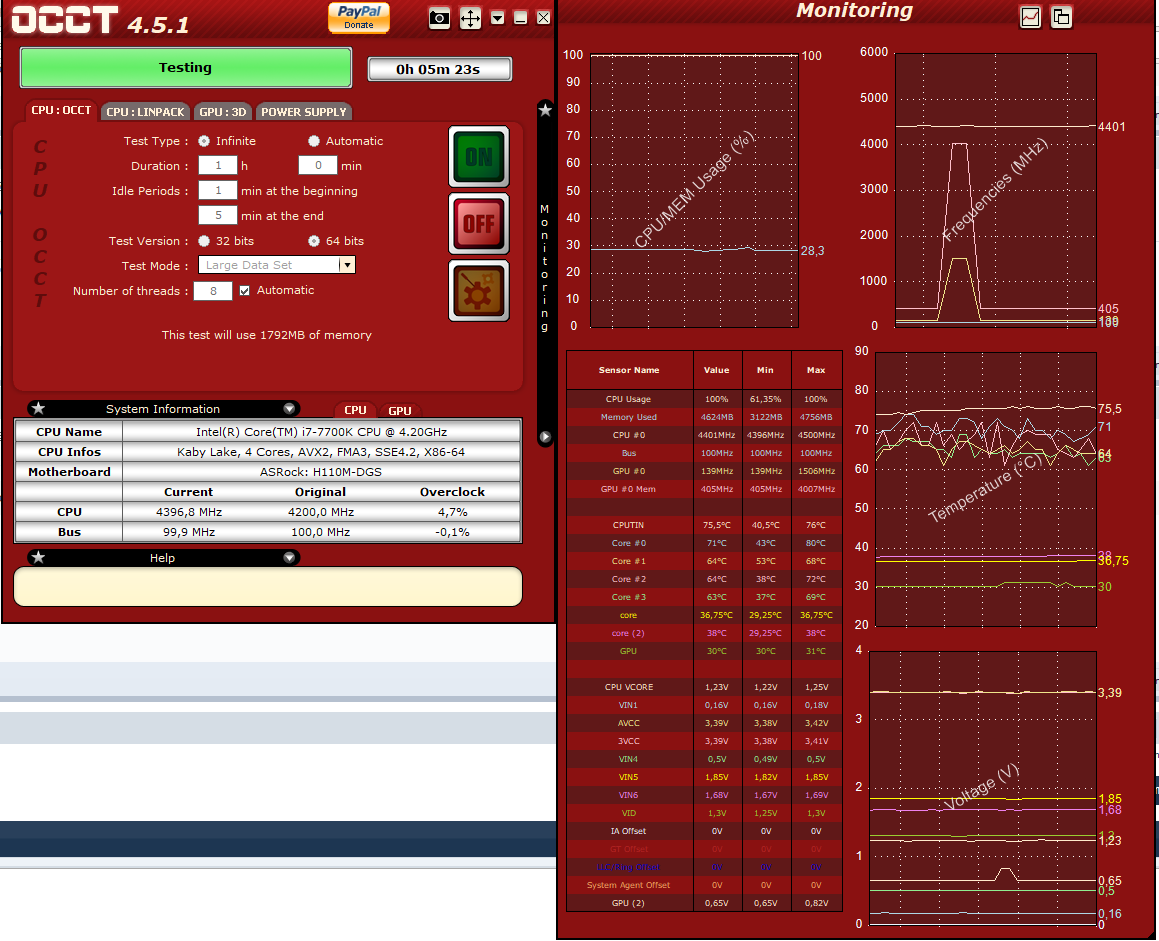Image resolution: width=1159 pixels, height=941 pixels.
Task: Click the Duration minutes input field
Action: tap(318, 166)
